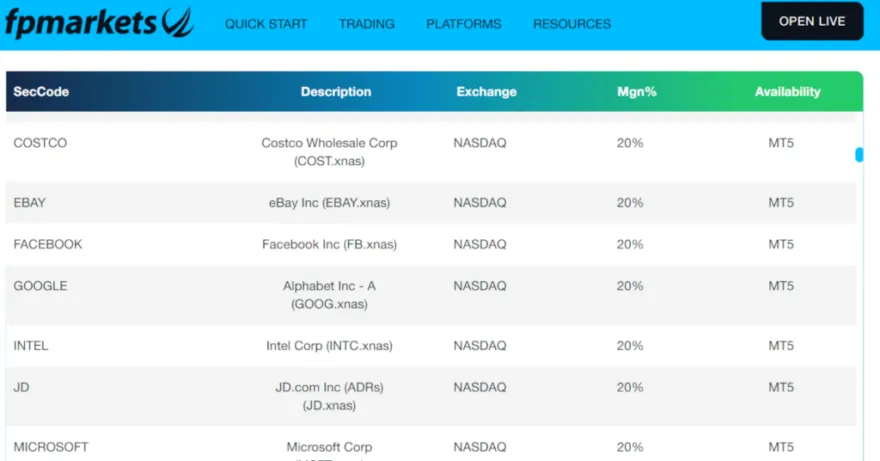The height and width of the screenshot is (461, 880).
Task: Open the Quick Start menu
Action: coord(266,24)
